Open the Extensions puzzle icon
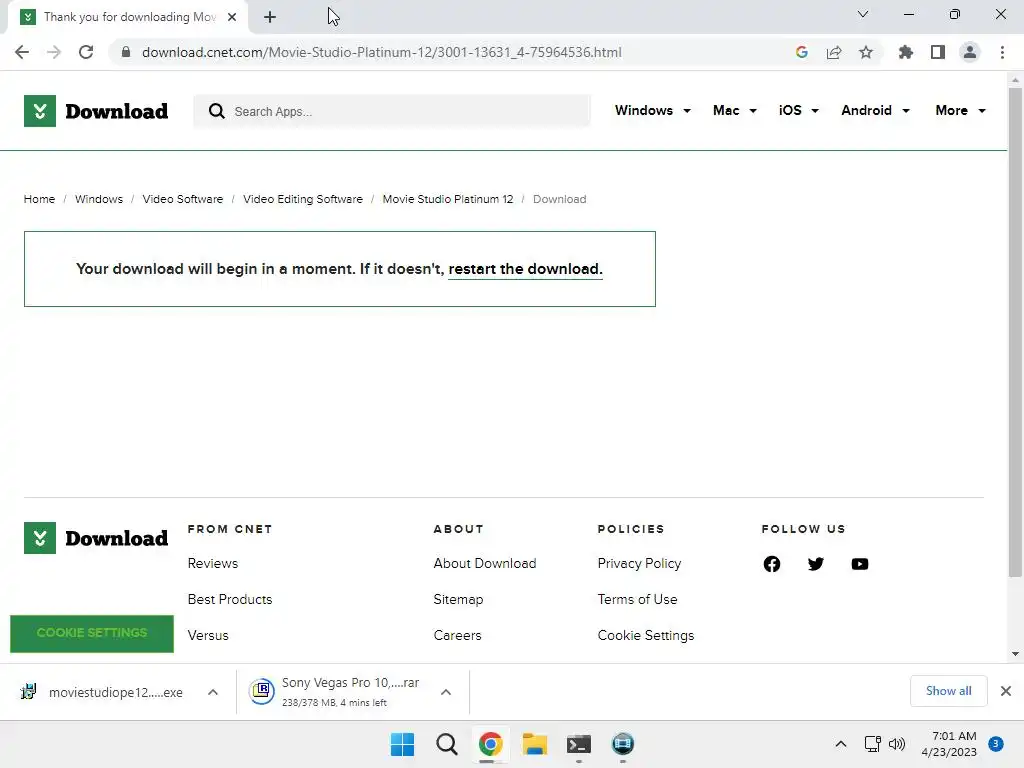 (906, 52)
